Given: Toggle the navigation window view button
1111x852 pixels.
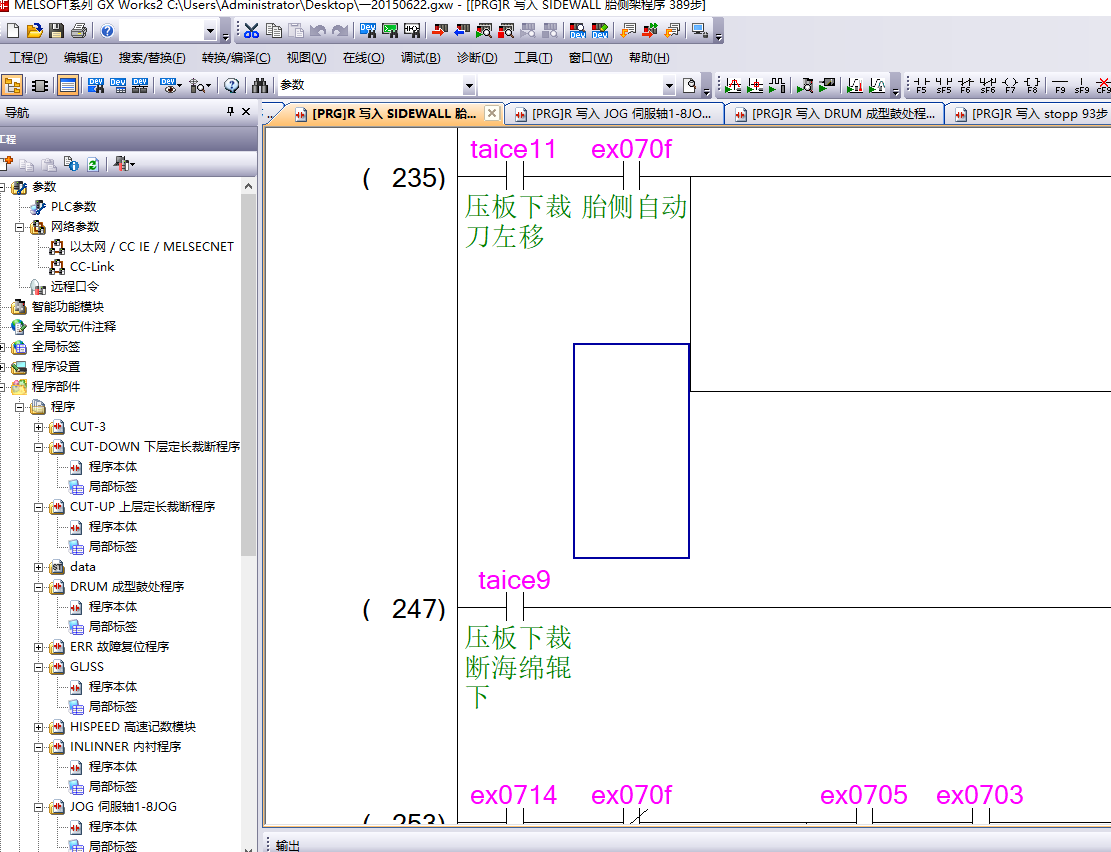Looking at the screenshot, I should 13,85.
